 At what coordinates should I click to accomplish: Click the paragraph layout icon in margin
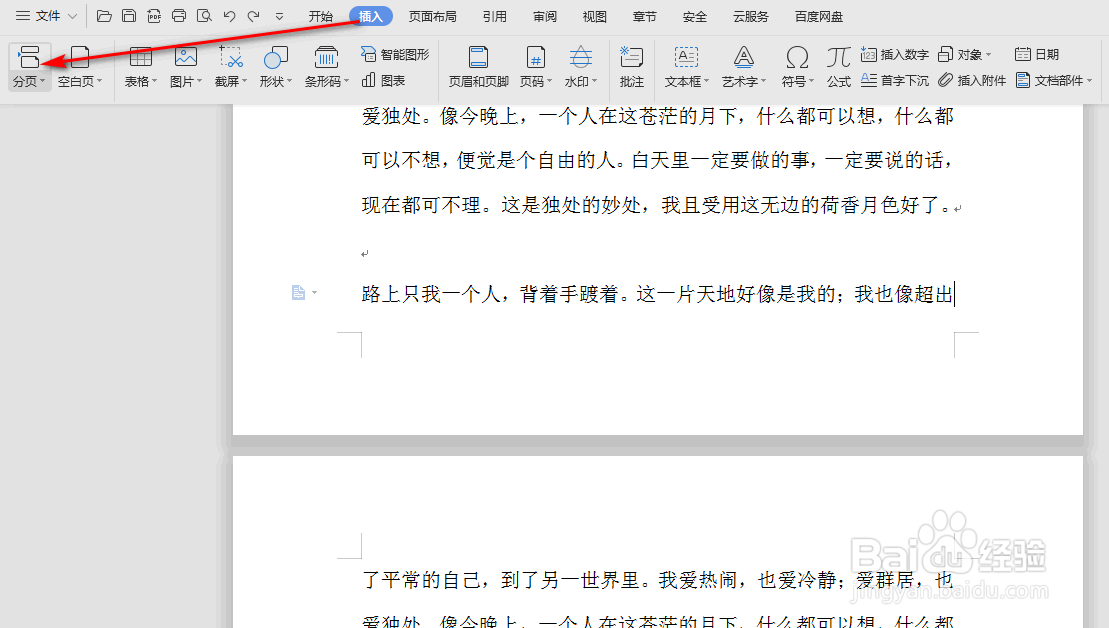click(x=298, y=293)
